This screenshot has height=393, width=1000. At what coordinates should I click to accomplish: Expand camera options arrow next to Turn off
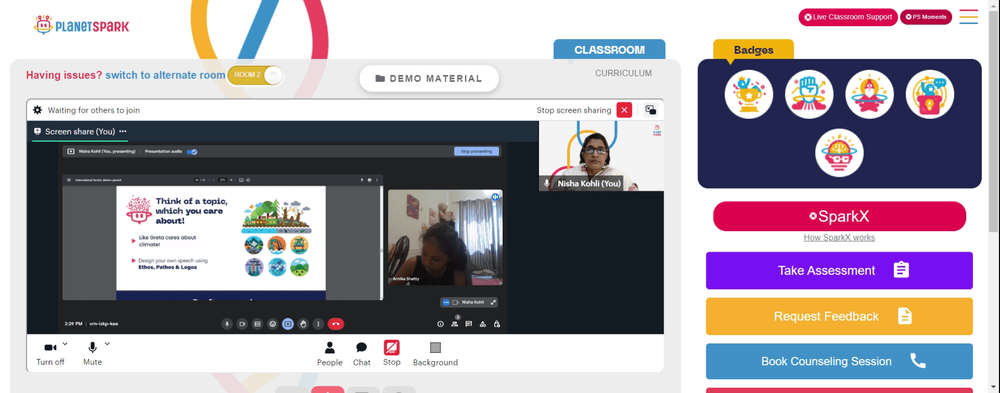[65, 344]
